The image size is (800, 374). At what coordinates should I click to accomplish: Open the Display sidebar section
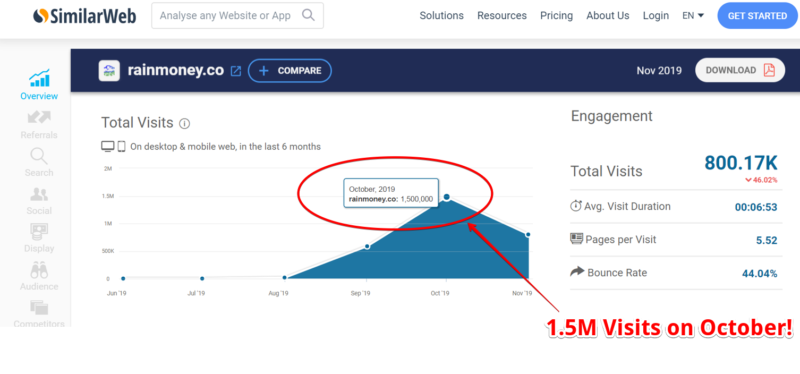[x=39, y=232]
